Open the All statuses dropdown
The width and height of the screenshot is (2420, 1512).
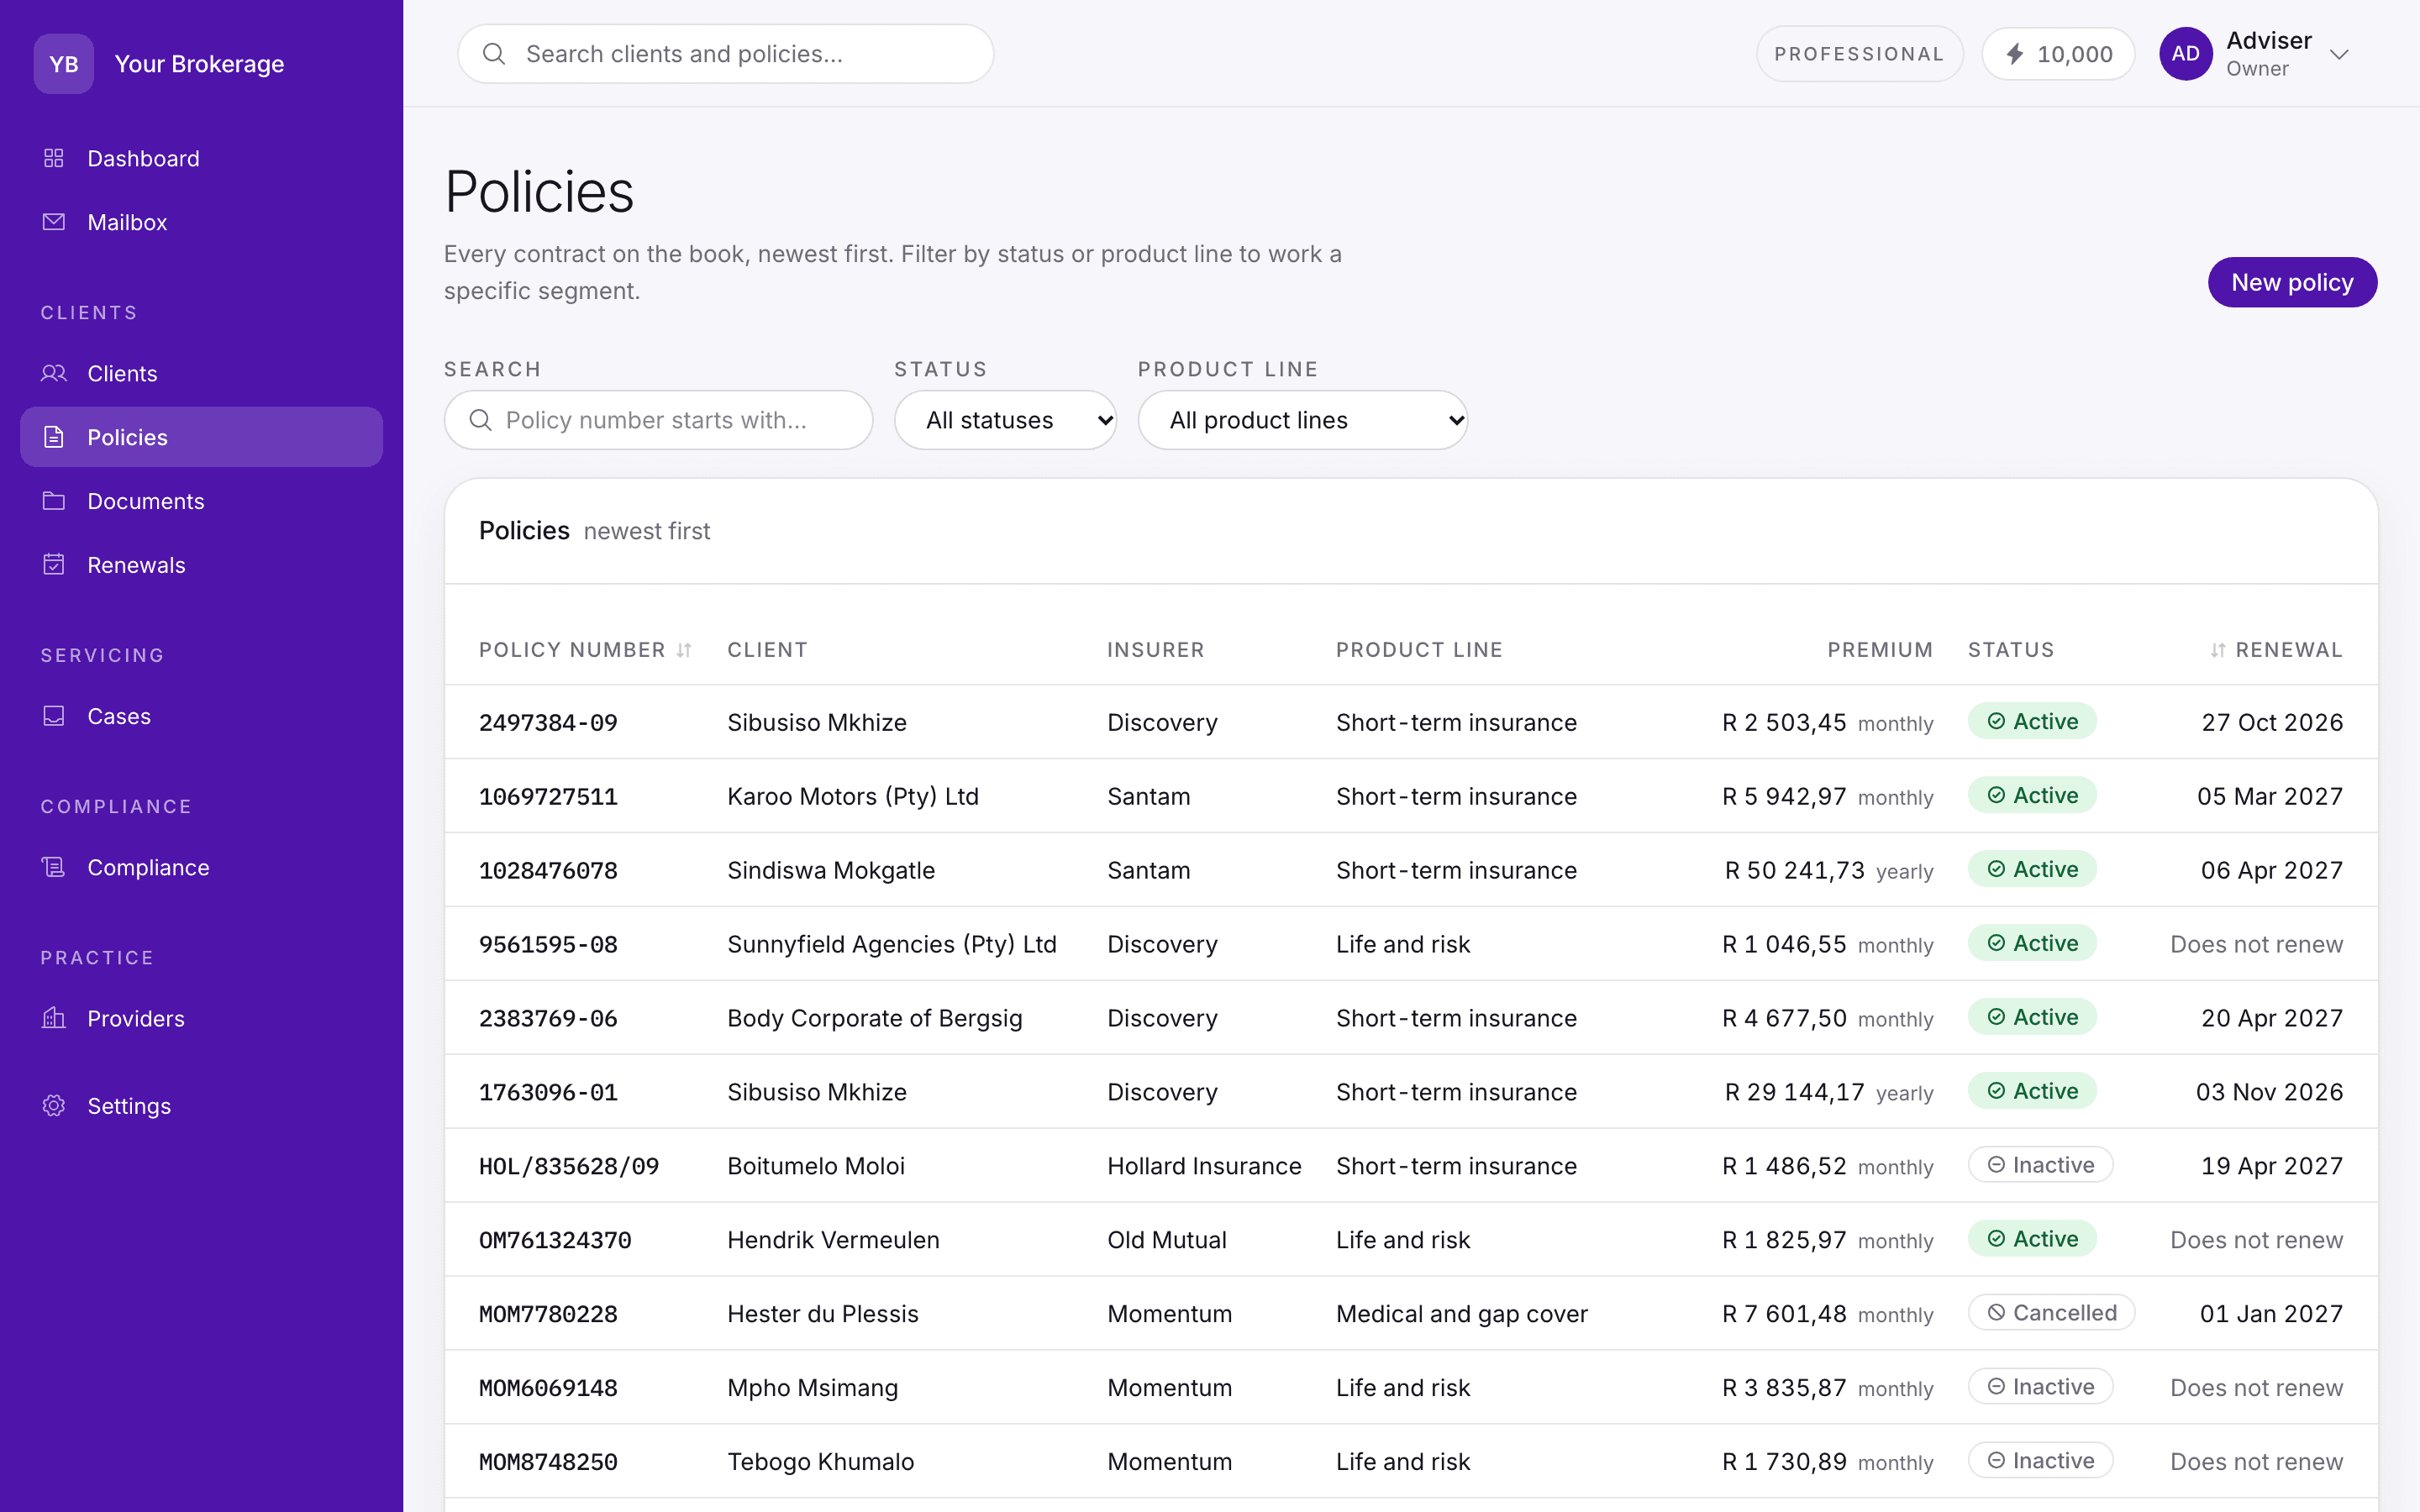pyautogui.click(x=1005, y=420)
